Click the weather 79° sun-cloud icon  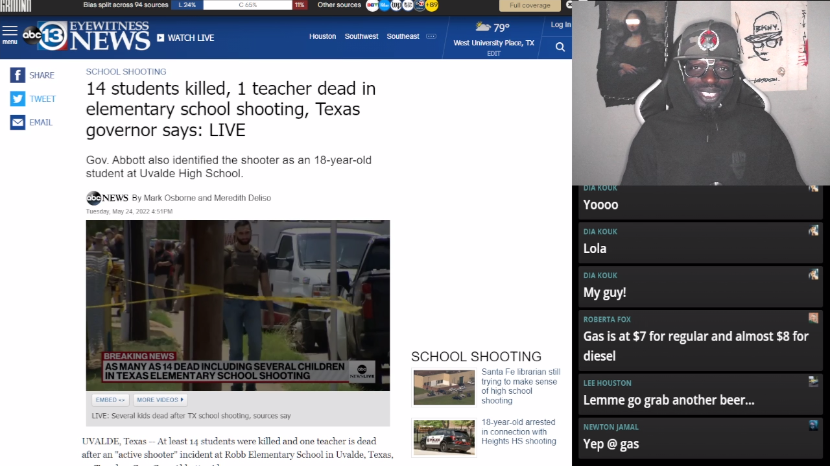point(483,27)
